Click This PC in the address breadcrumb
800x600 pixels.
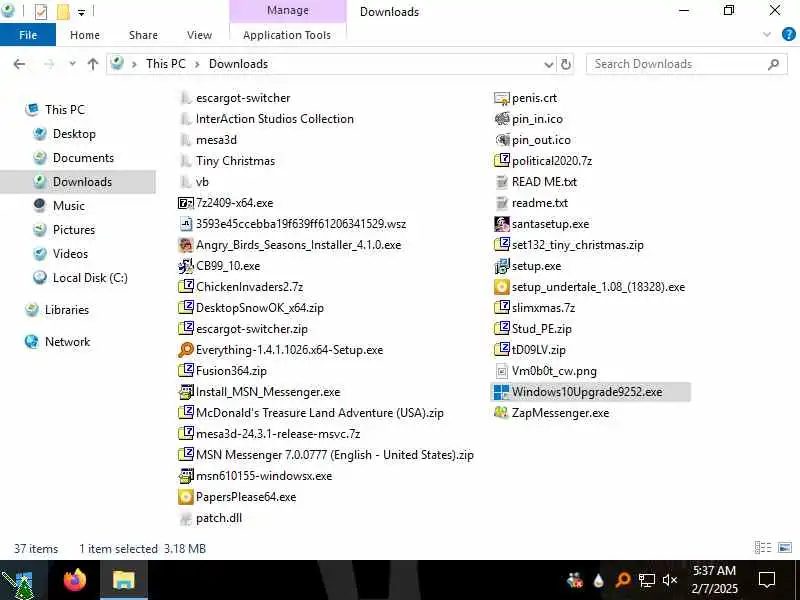[x=165, y=64]
